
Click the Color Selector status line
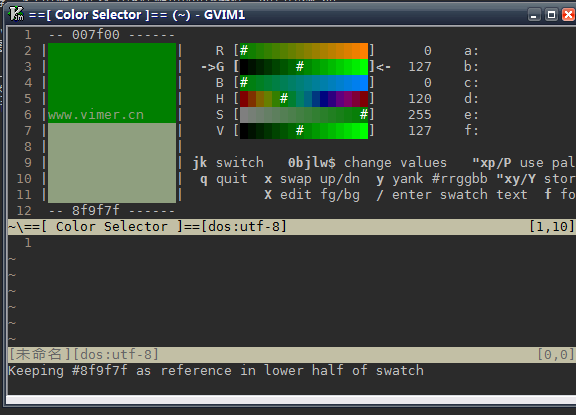coord(291,227)
